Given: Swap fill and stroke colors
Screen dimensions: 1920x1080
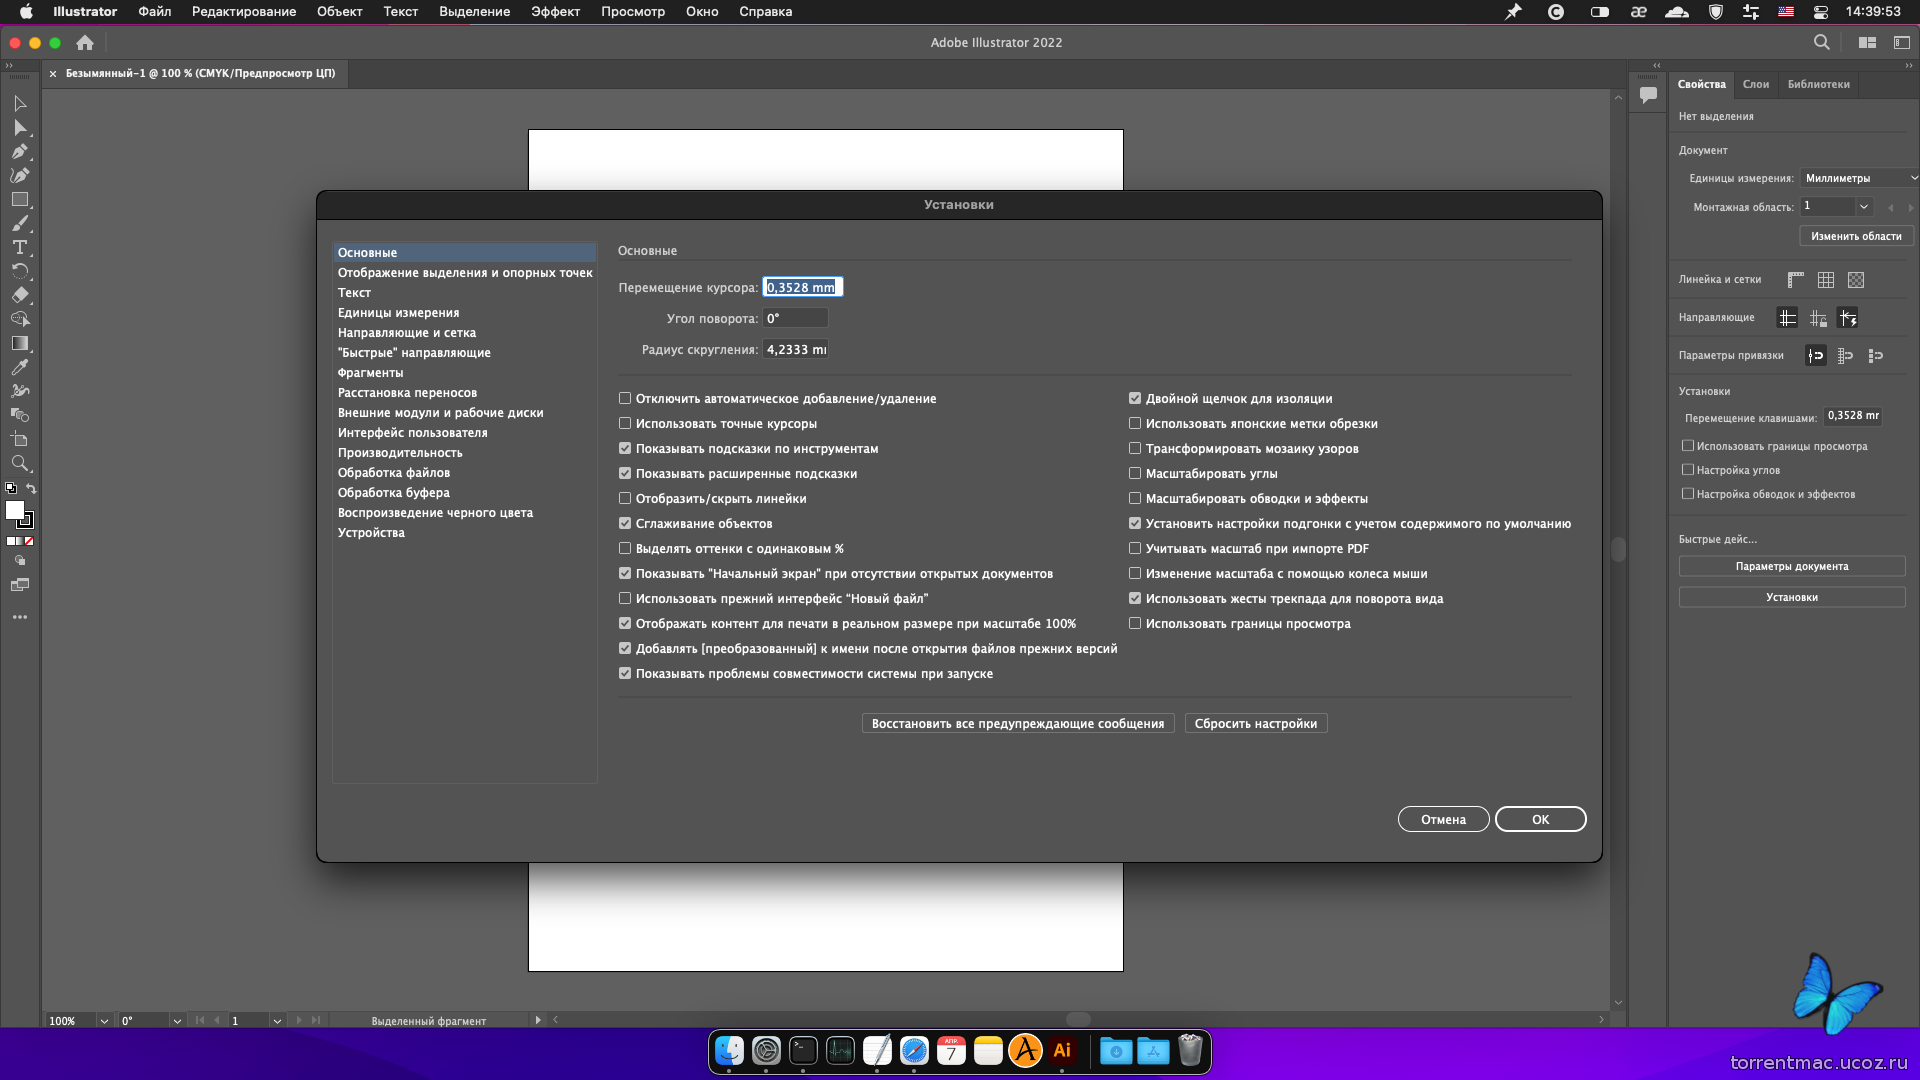Looking at the screenshot, I should click(x=31, y=488).
